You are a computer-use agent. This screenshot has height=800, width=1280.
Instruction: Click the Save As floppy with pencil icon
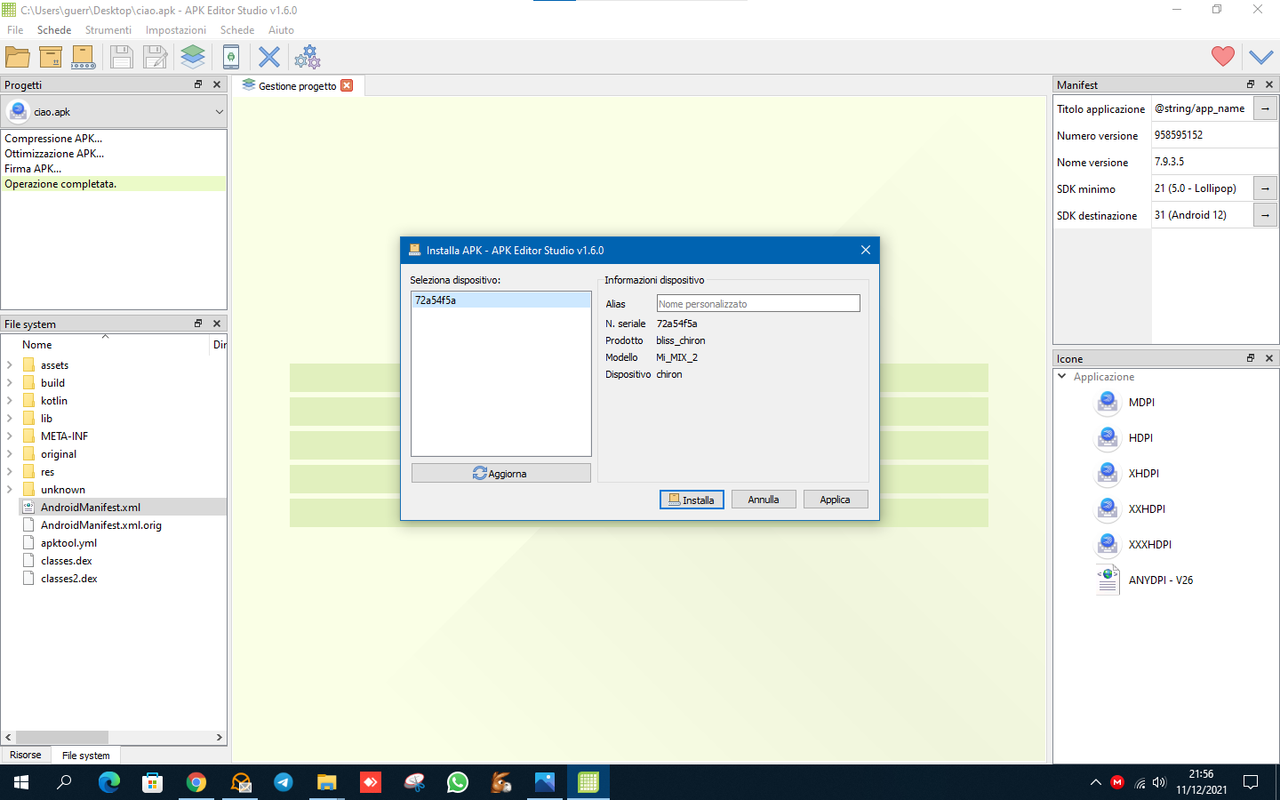point(154,57)
